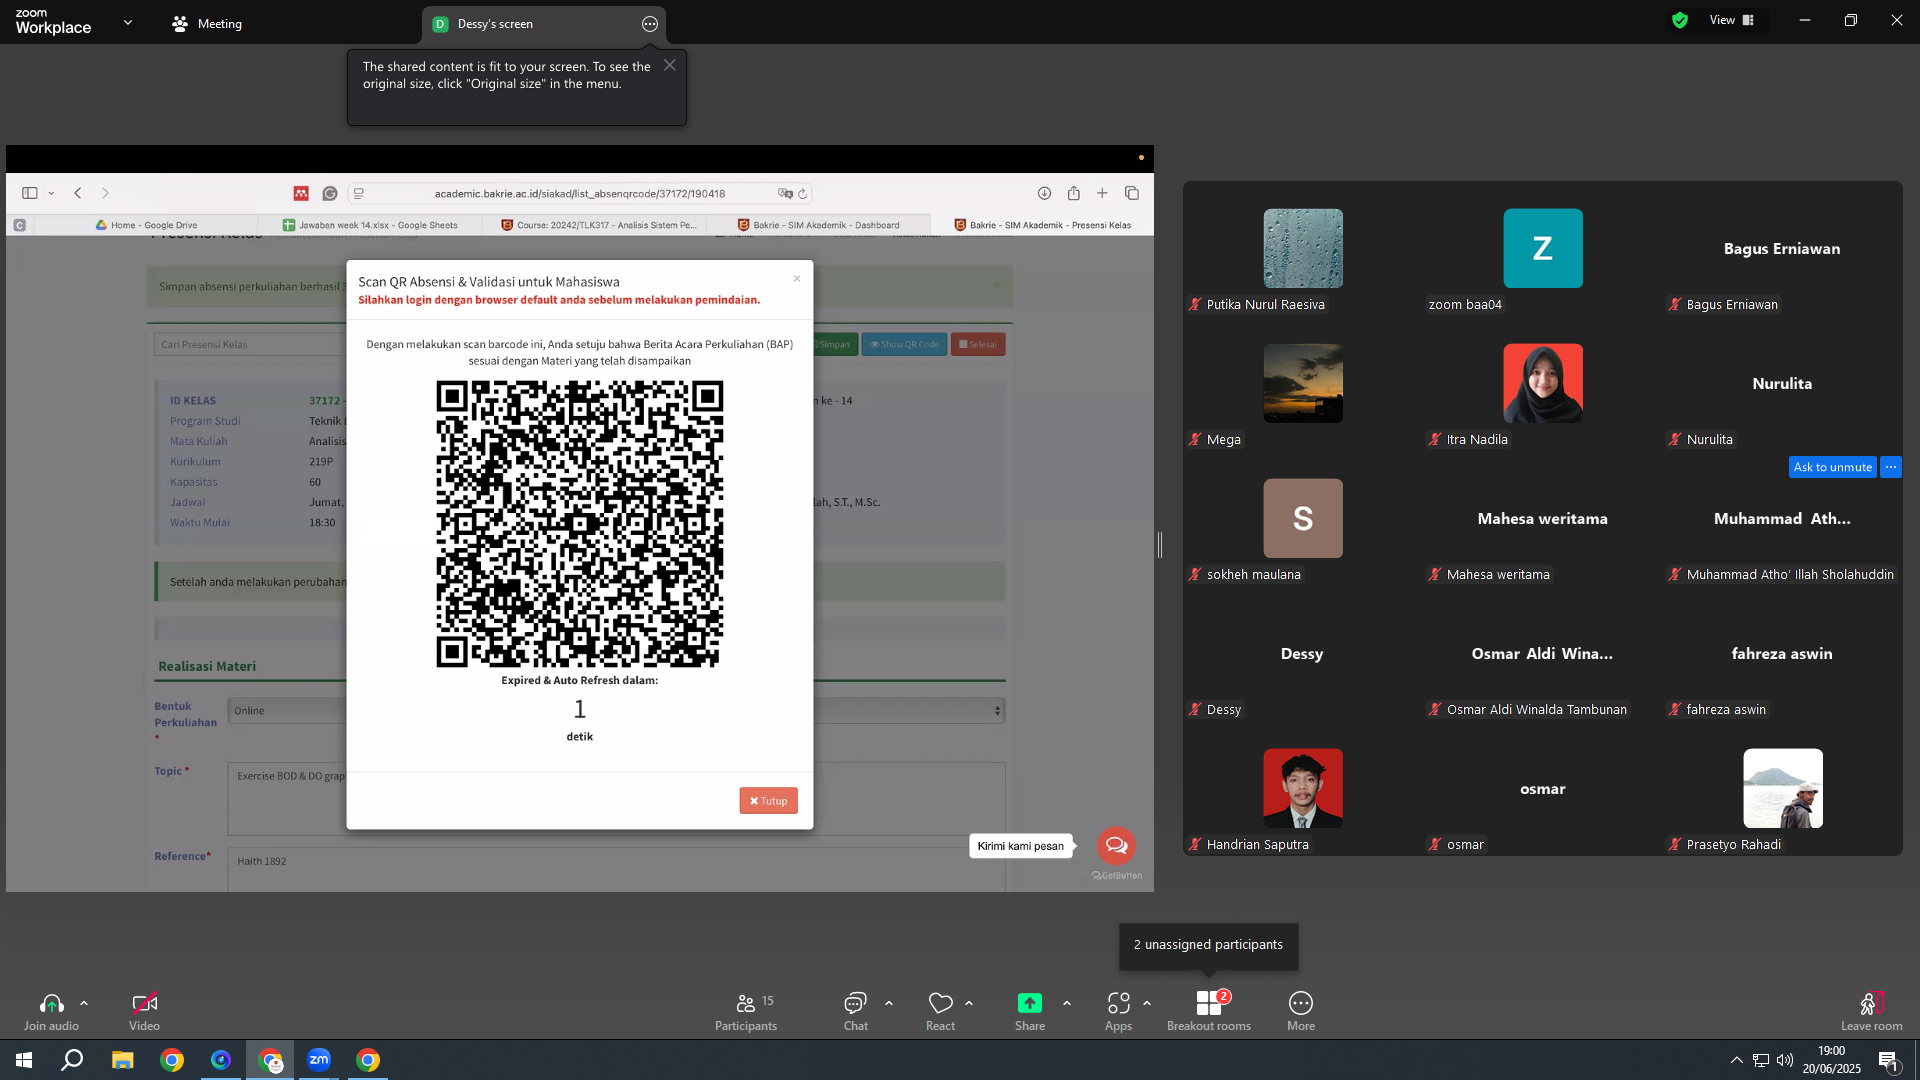
Task: Expand the React options arrow
Action: [969, 1003]
